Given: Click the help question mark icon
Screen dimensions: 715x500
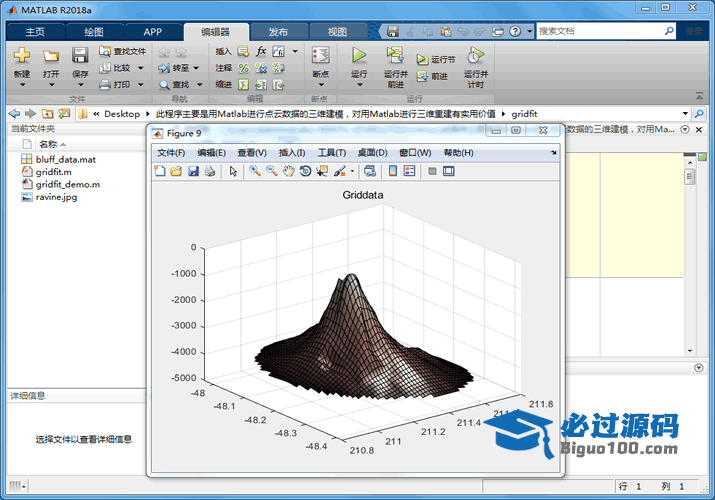Looking at the screenshot, I should [x=515, y=31].
